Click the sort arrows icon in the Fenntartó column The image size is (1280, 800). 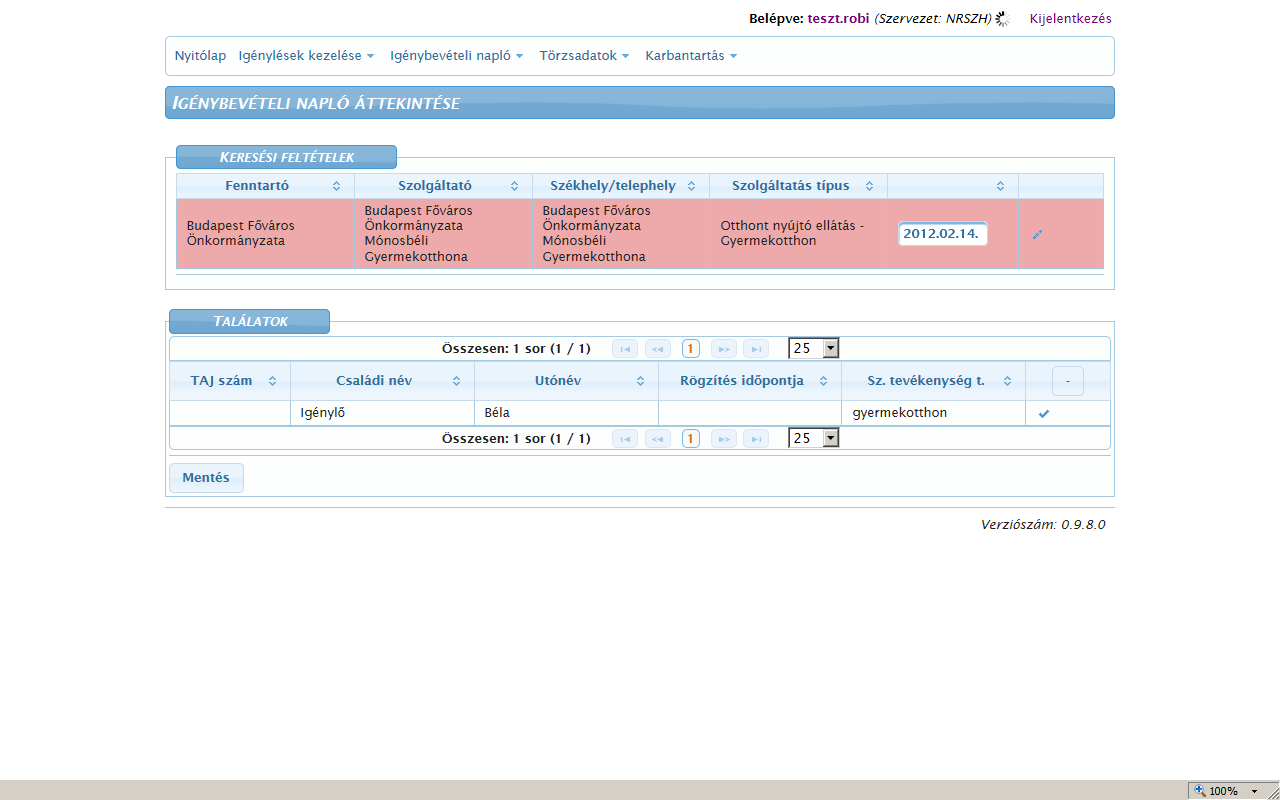(x=336, y=186)
